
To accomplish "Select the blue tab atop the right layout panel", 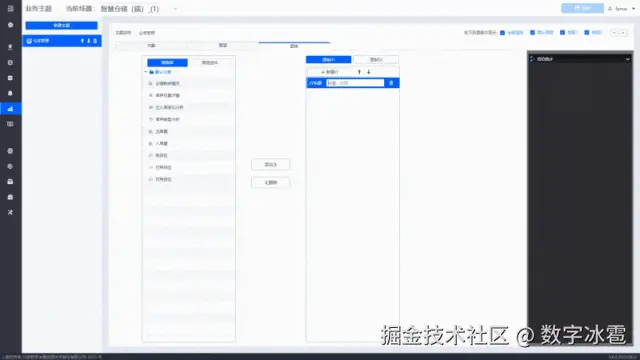I will pos(329,60).
